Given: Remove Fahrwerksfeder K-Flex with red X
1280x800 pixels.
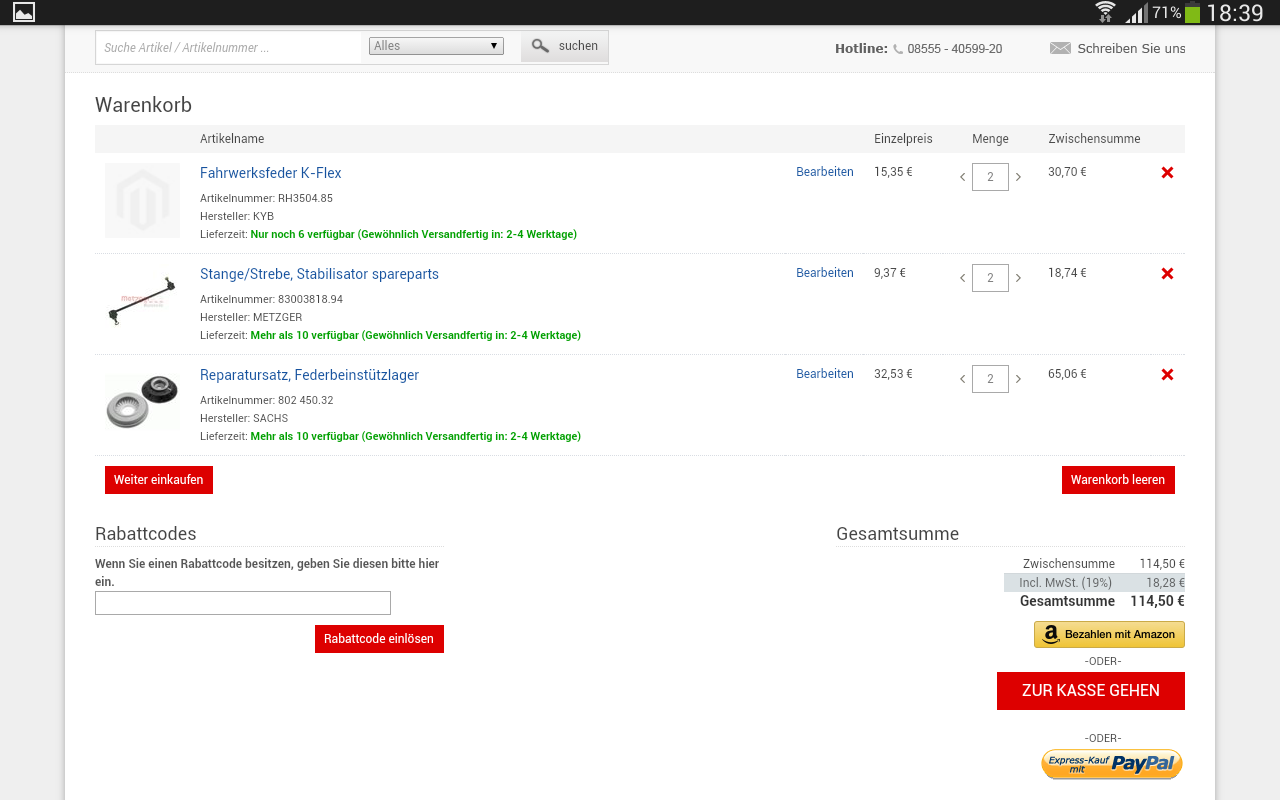Looking at the screenshot, I should pos(1167,173).
